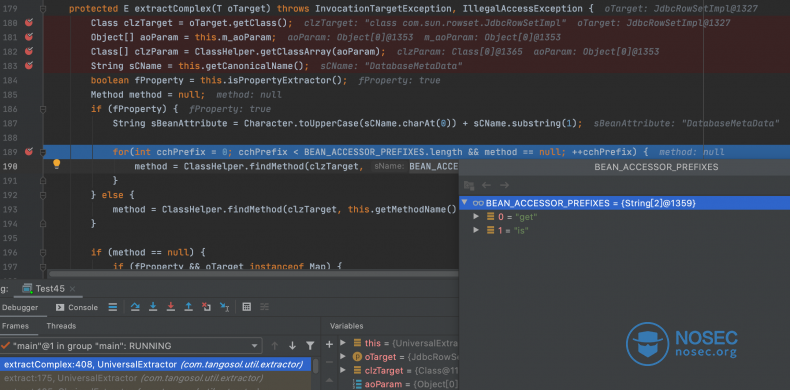Viewport: 790px width, 390px height.
Task: Select frame extractComplex:408, UniversalExtractor
Action: [156, 364]
